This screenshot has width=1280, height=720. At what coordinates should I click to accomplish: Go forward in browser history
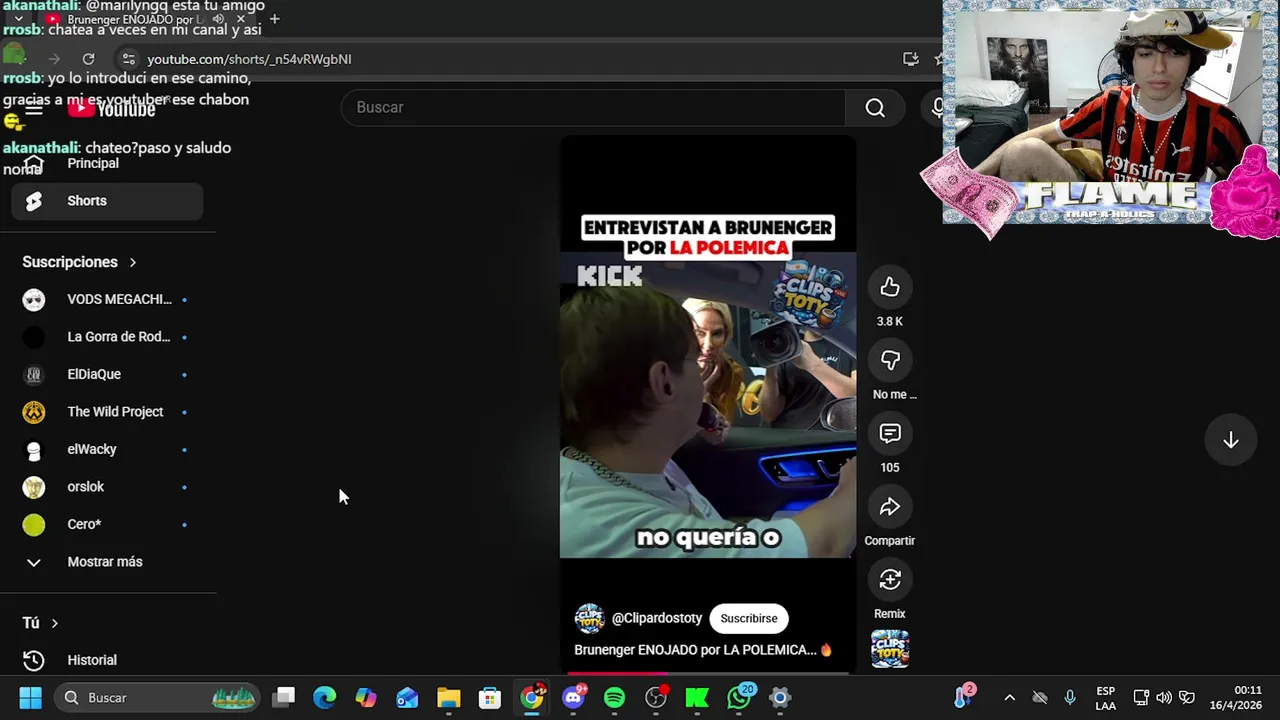pos(54,59)
